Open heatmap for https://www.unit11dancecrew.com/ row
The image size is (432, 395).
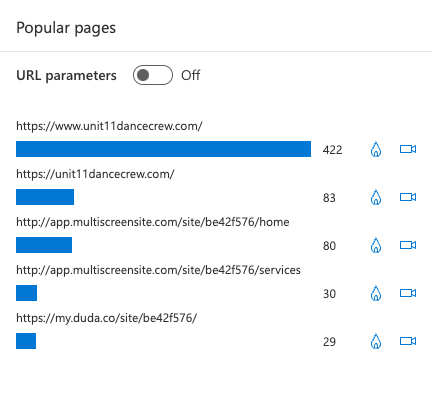[x=376, y=149]
